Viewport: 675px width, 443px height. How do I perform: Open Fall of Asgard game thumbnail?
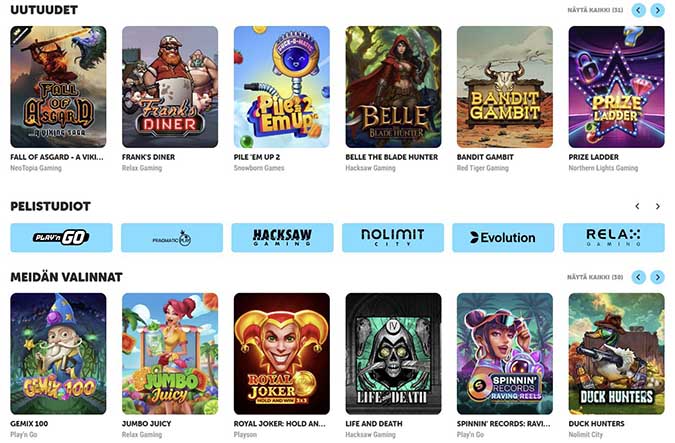[58, 87]
